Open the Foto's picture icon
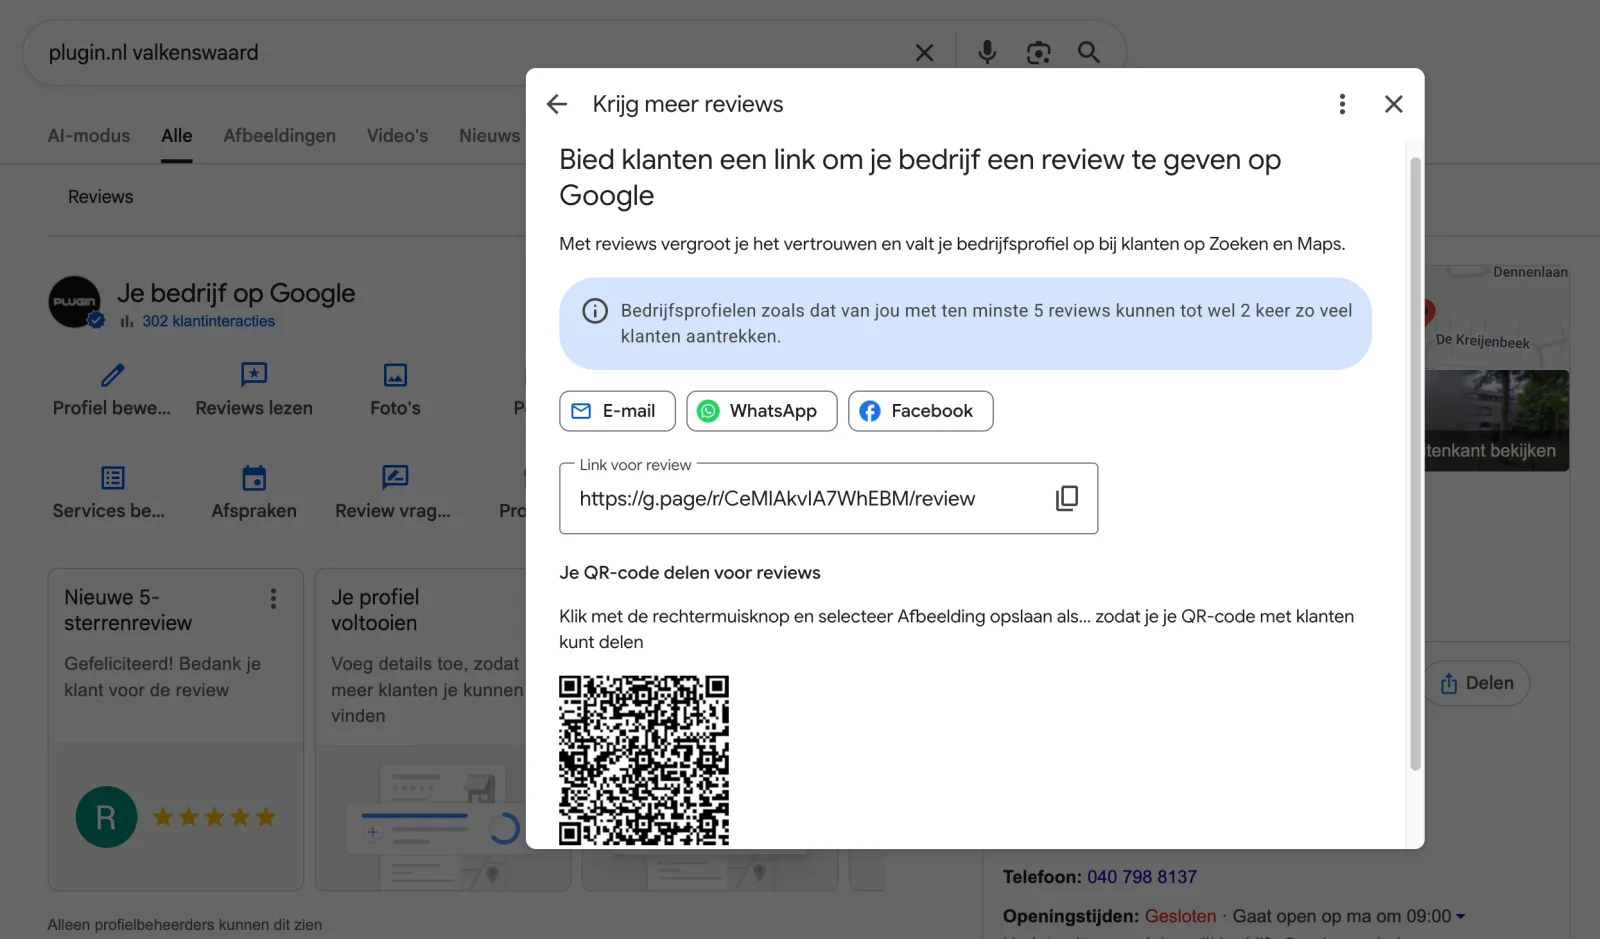 (395, 375)
